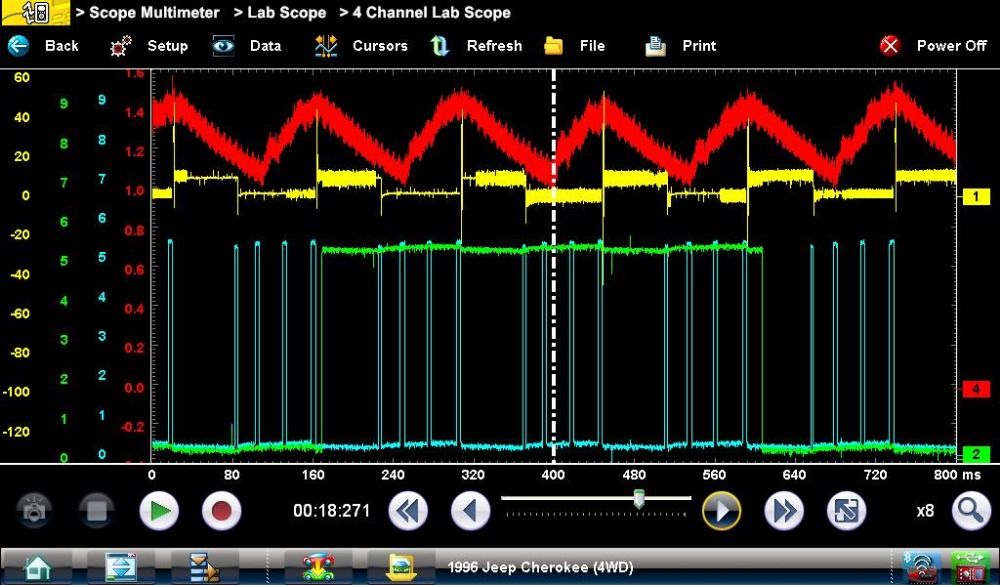Screen dimensions: 1000x585
Task: Open the Cursors menu
Action: pos(326,46)
